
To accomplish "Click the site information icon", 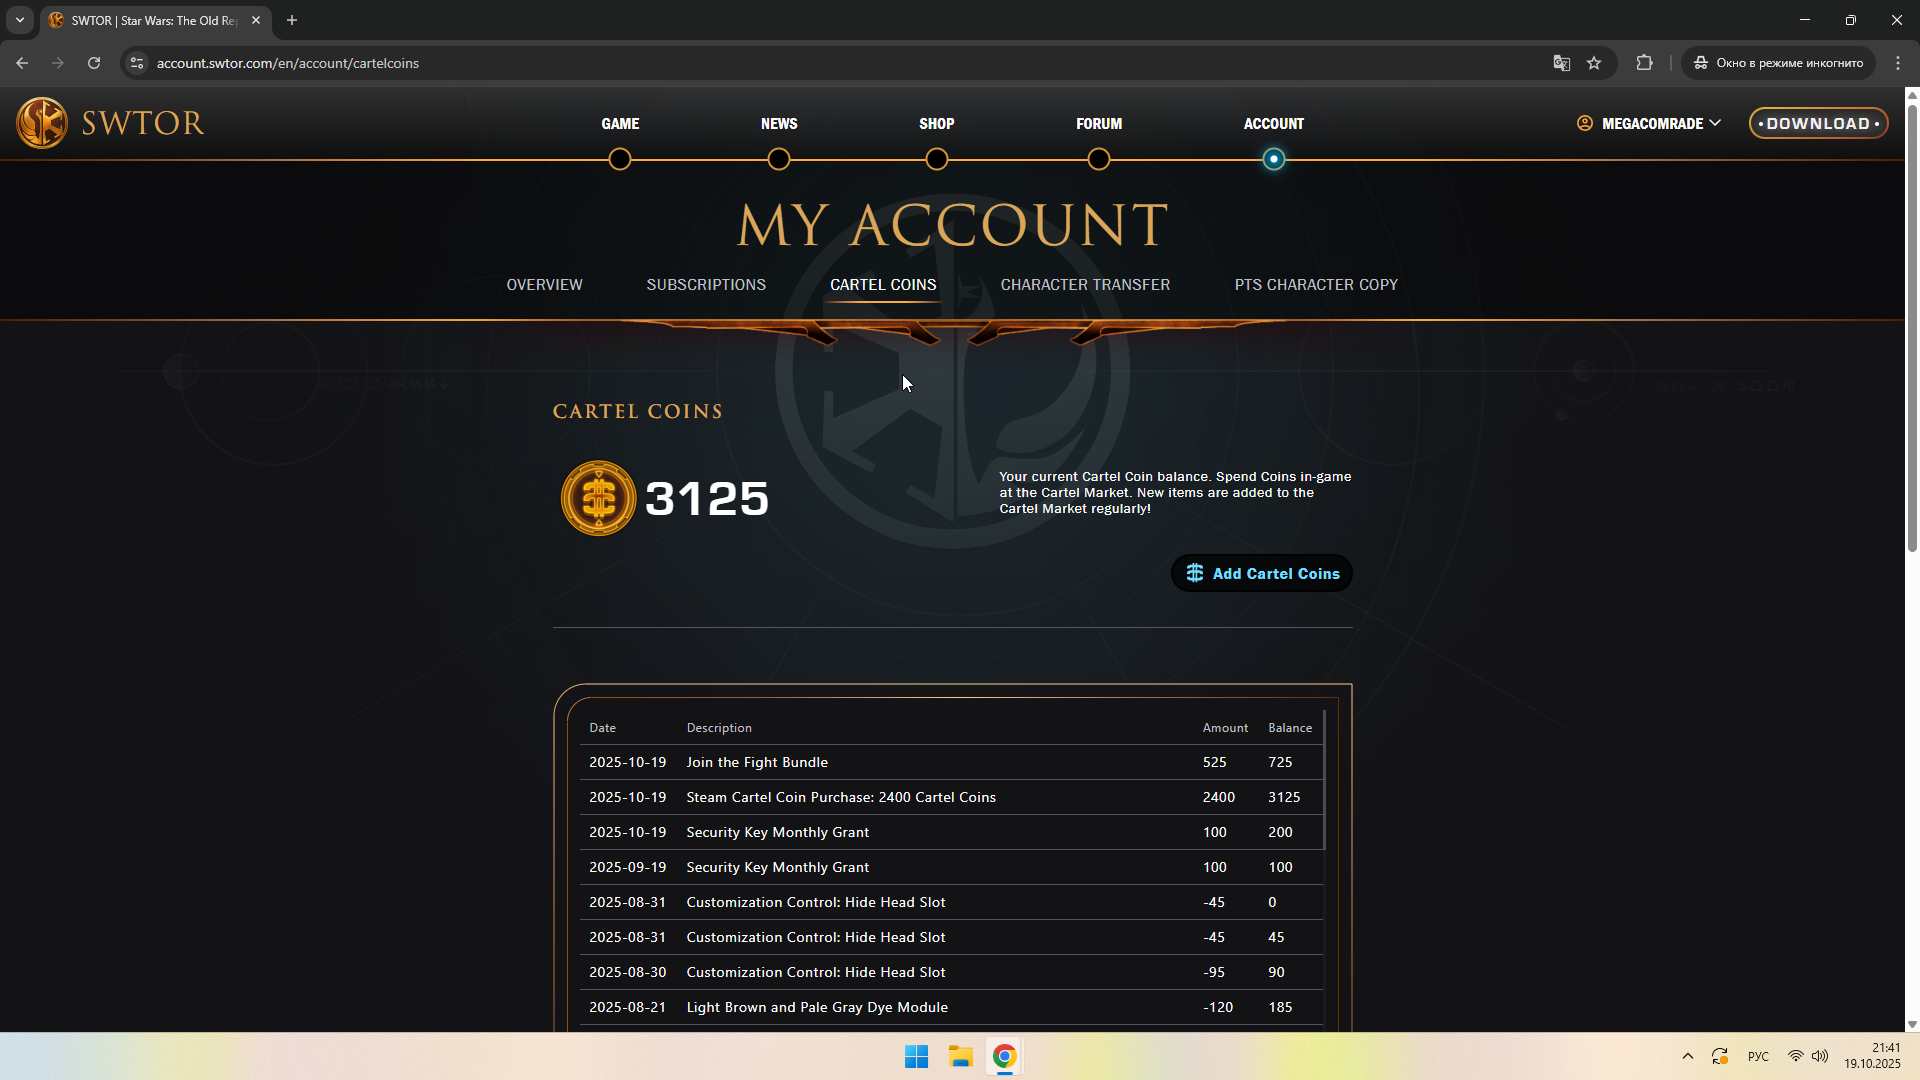I will (137, 63).
